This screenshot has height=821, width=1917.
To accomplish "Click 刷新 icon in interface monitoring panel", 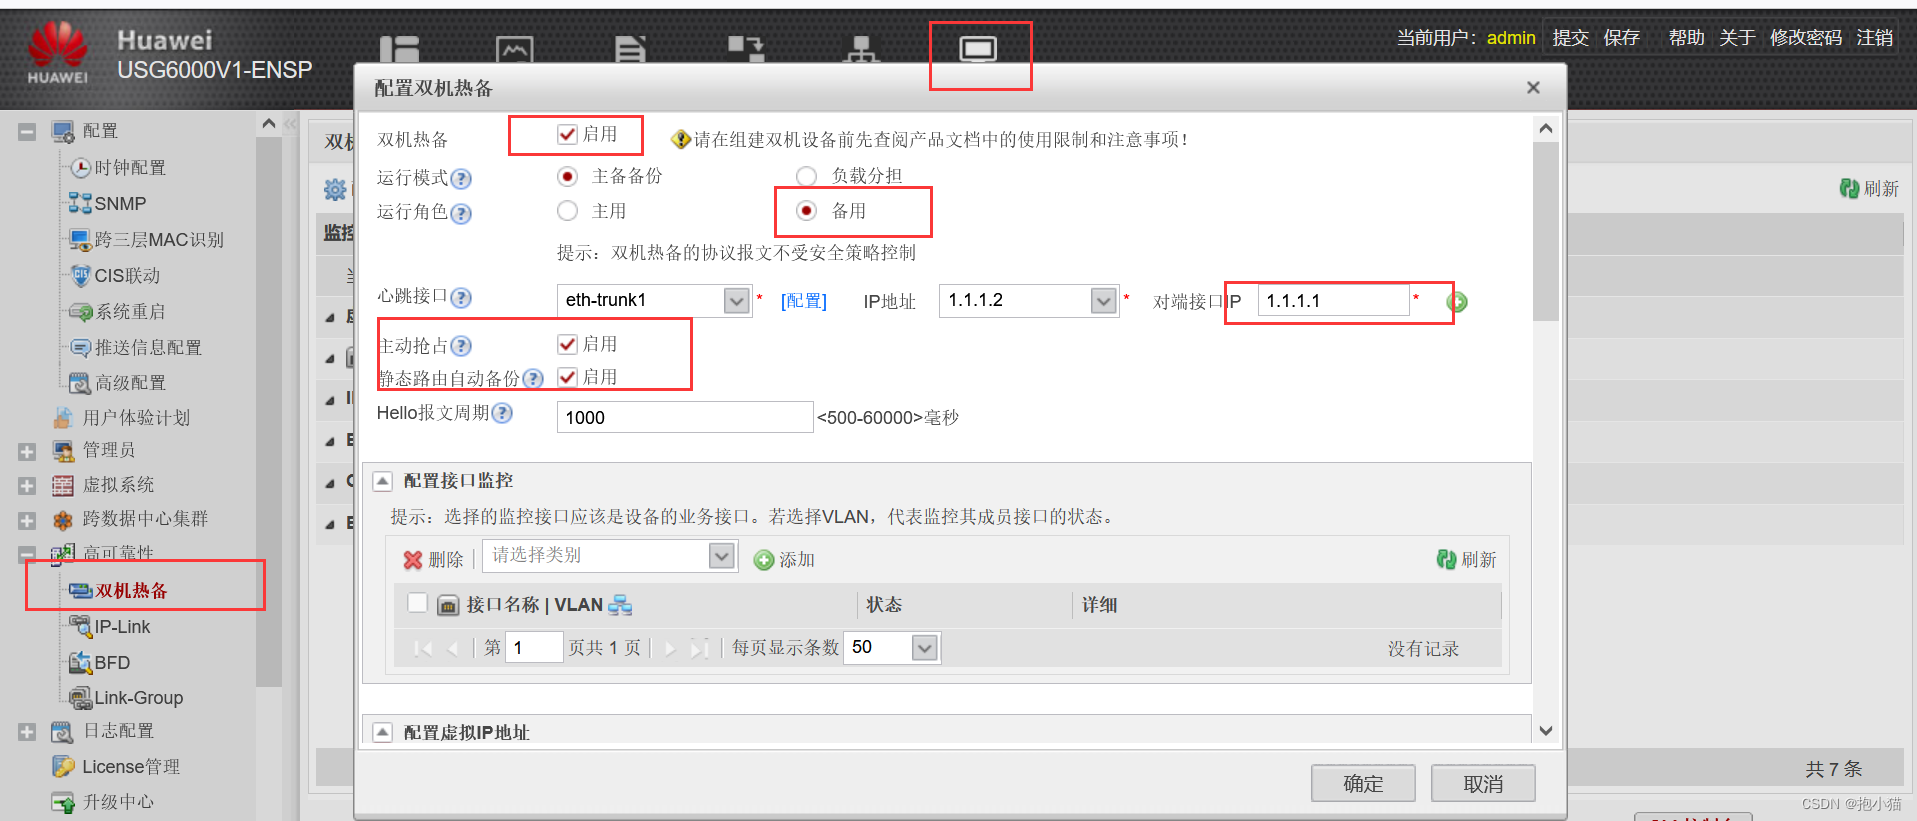I will 1446,559.
